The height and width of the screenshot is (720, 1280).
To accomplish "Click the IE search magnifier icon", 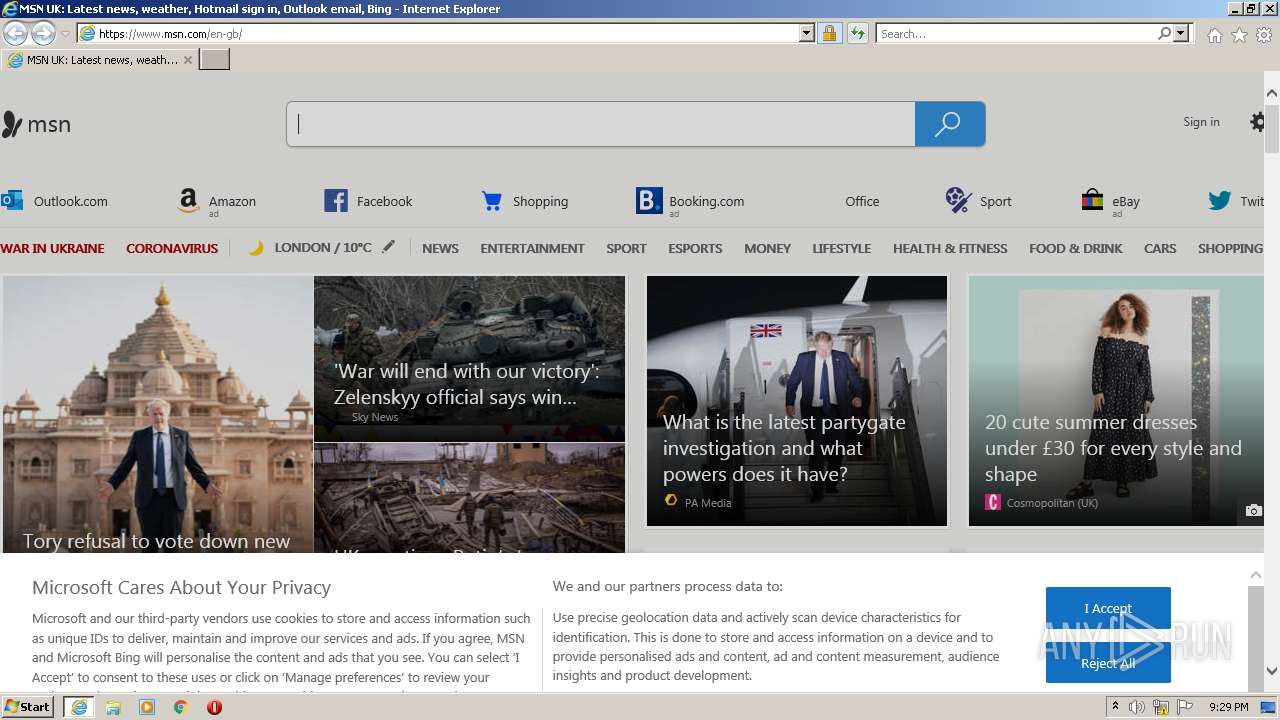I will click(1164, 33).
